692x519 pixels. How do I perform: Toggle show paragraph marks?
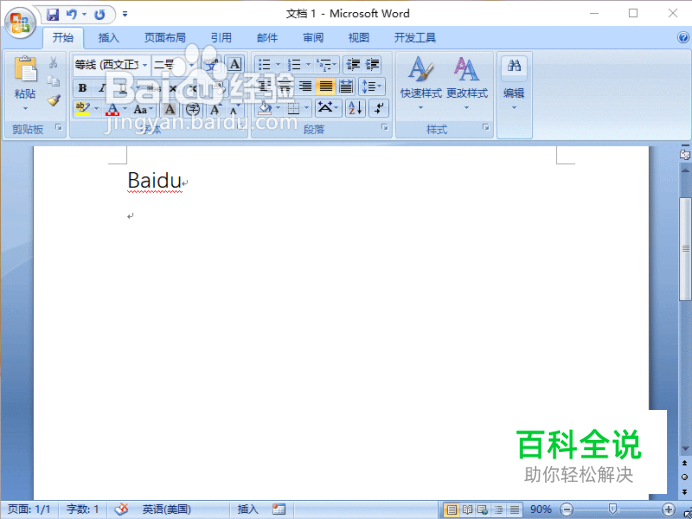click(x=379, y=108)
